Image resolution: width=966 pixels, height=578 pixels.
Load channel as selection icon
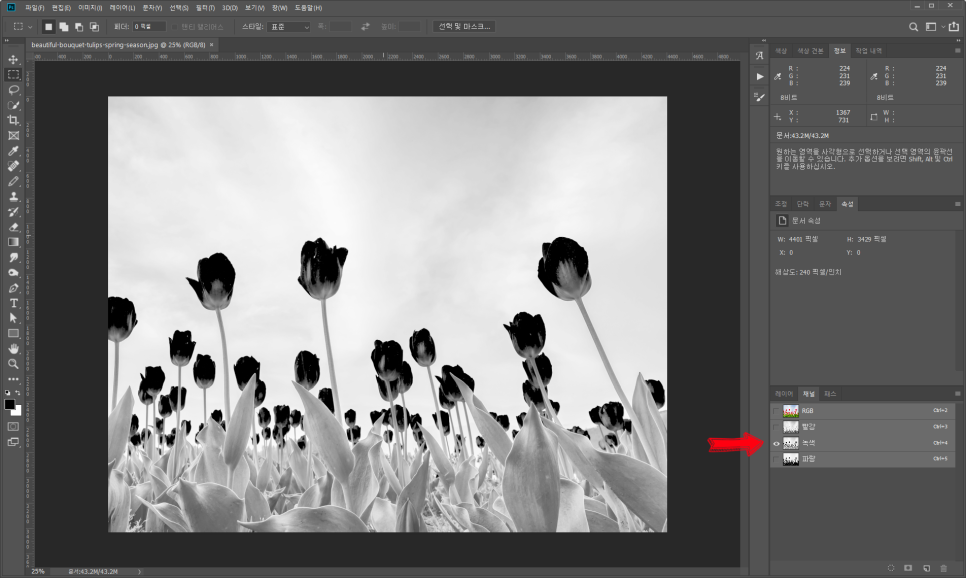[x=891, y=568]
